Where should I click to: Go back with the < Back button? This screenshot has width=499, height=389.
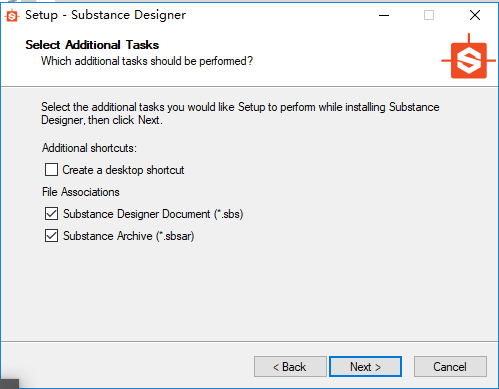[x=290, y=367]
